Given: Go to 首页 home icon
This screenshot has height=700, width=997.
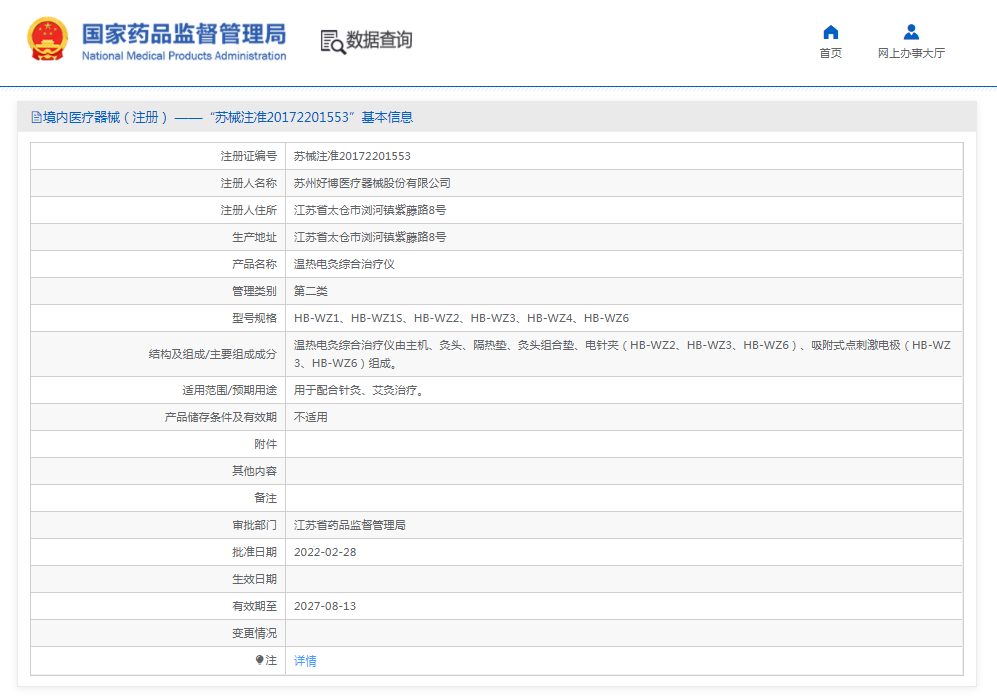Looking at the screenshot, I should coord(830,32).
